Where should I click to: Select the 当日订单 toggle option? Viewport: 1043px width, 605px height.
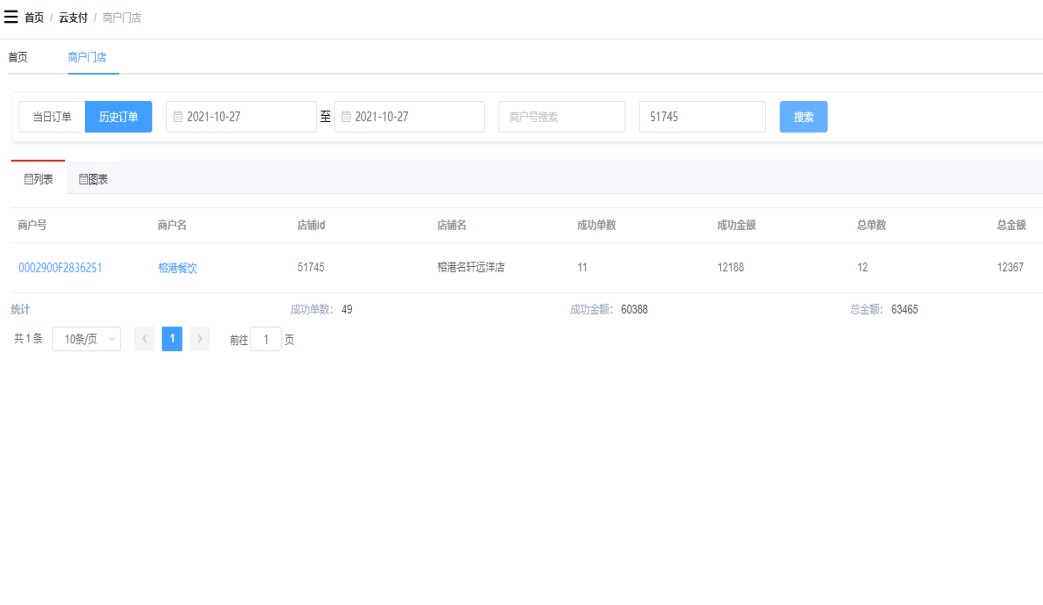click(52, 117)
